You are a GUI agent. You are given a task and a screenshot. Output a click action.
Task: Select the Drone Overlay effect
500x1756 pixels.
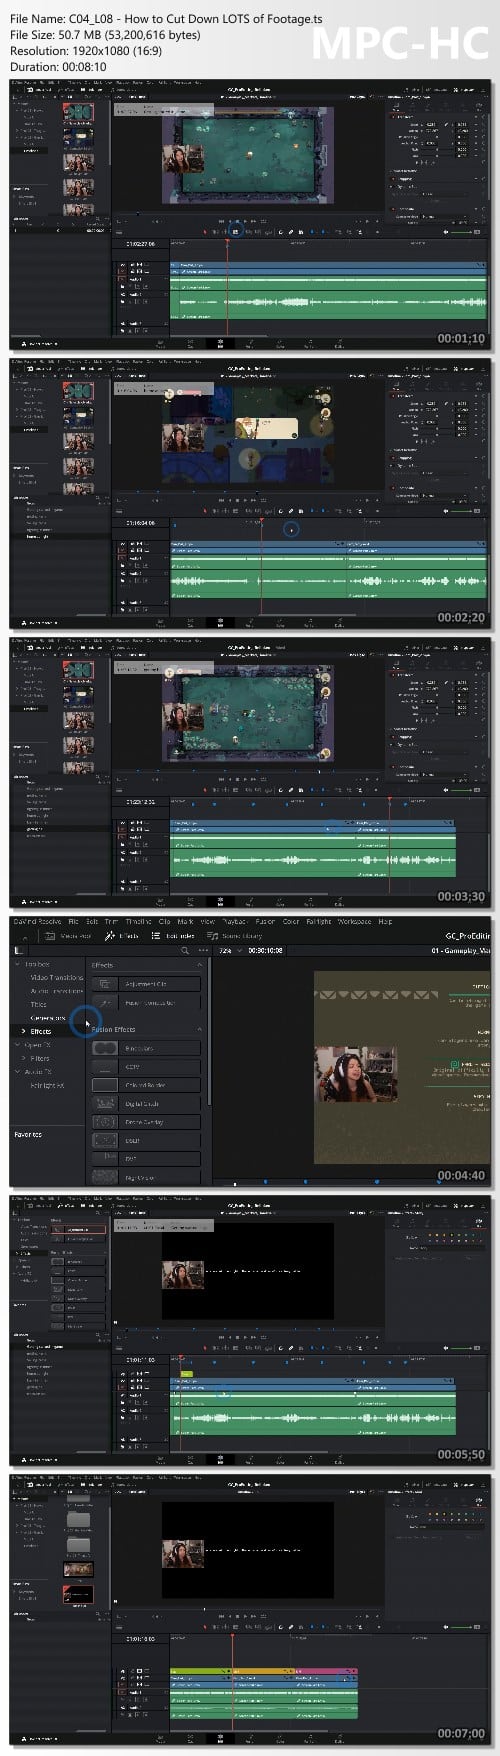point(146,1122)
